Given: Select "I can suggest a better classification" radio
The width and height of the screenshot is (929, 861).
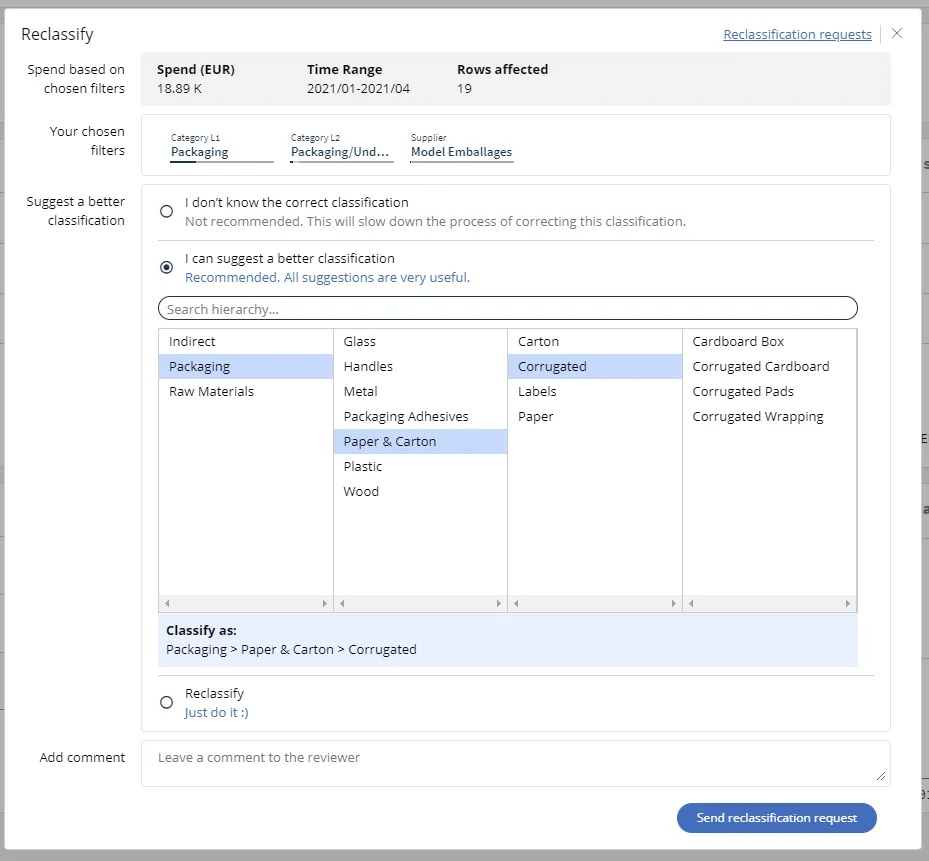Looking at the screenshot, I should click(167, 267).
